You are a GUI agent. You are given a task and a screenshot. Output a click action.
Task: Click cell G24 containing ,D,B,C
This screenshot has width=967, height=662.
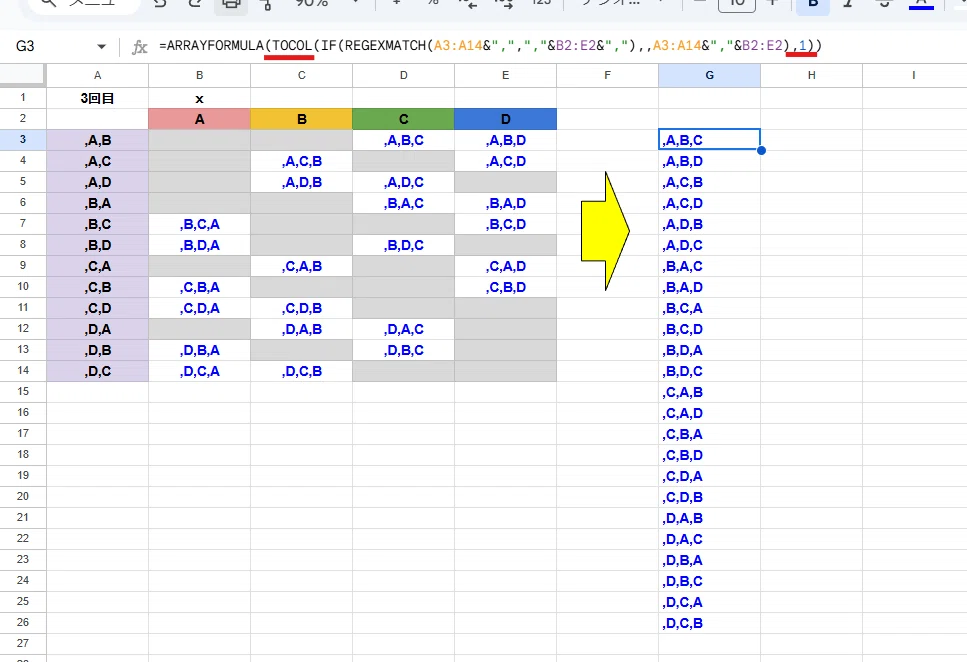click(709, 581)
